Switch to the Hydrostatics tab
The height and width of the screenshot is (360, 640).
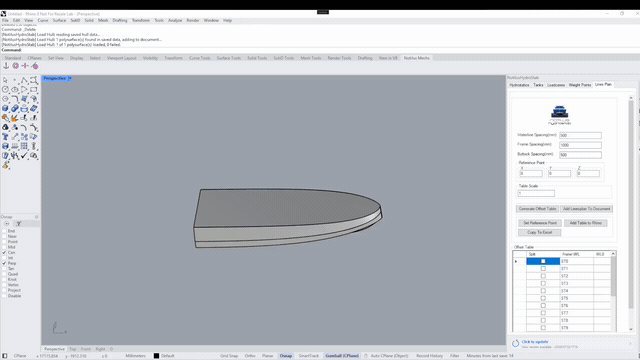pos(519,85)
